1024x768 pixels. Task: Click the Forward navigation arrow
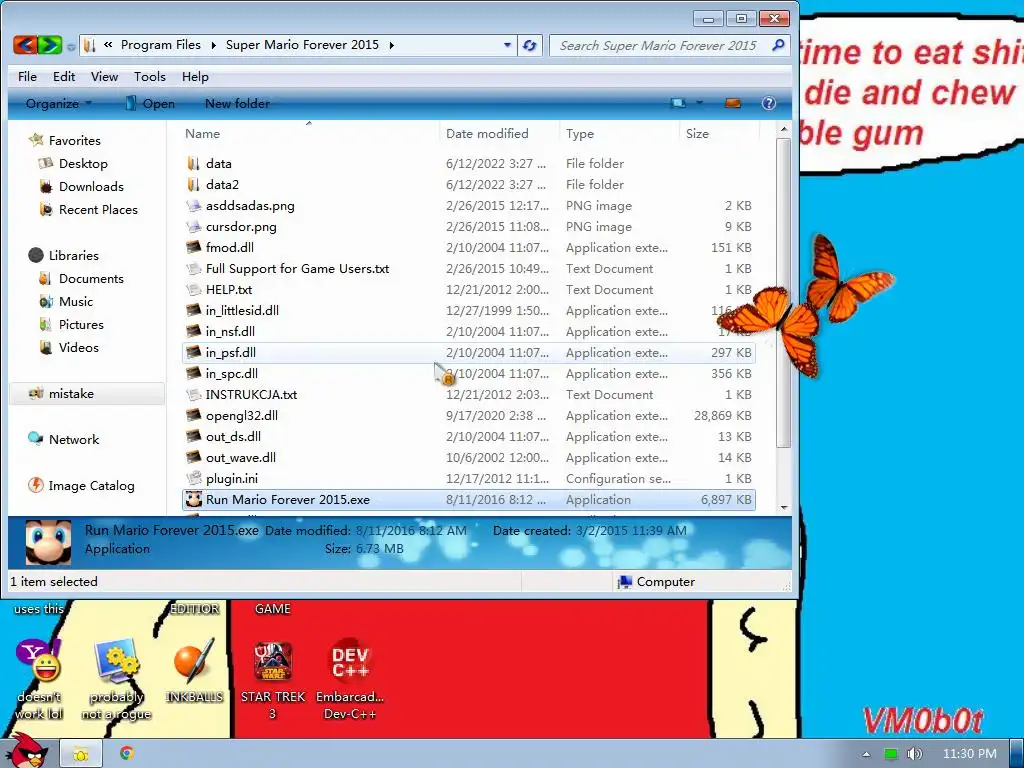tap(50, 45)
